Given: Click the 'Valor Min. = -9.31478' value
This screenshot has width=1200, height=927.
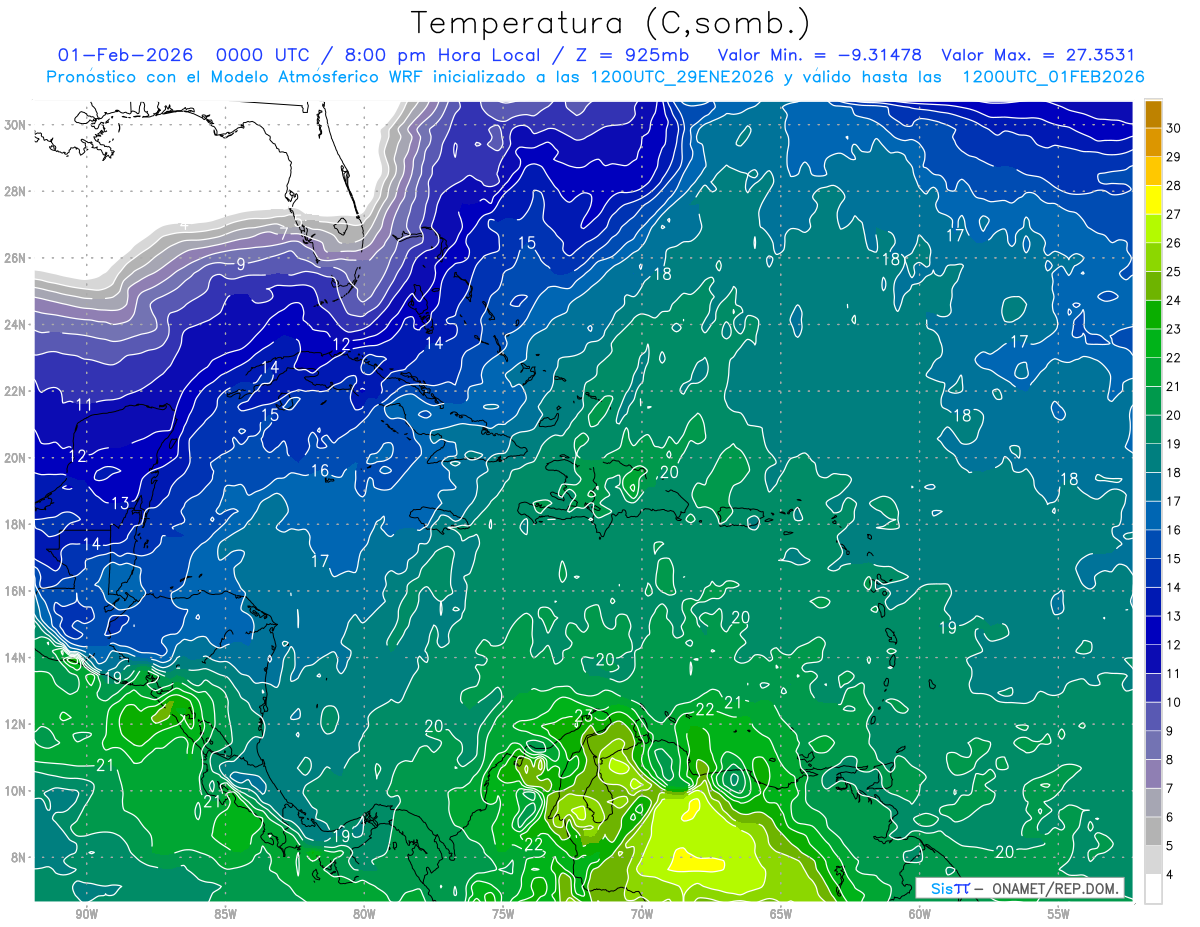Looking at the screenshot, I should (820, 55).
